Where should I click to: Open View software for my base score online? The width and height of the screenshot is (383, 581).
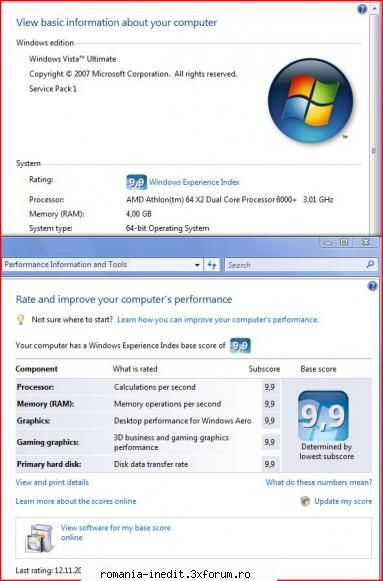[116, 532]
